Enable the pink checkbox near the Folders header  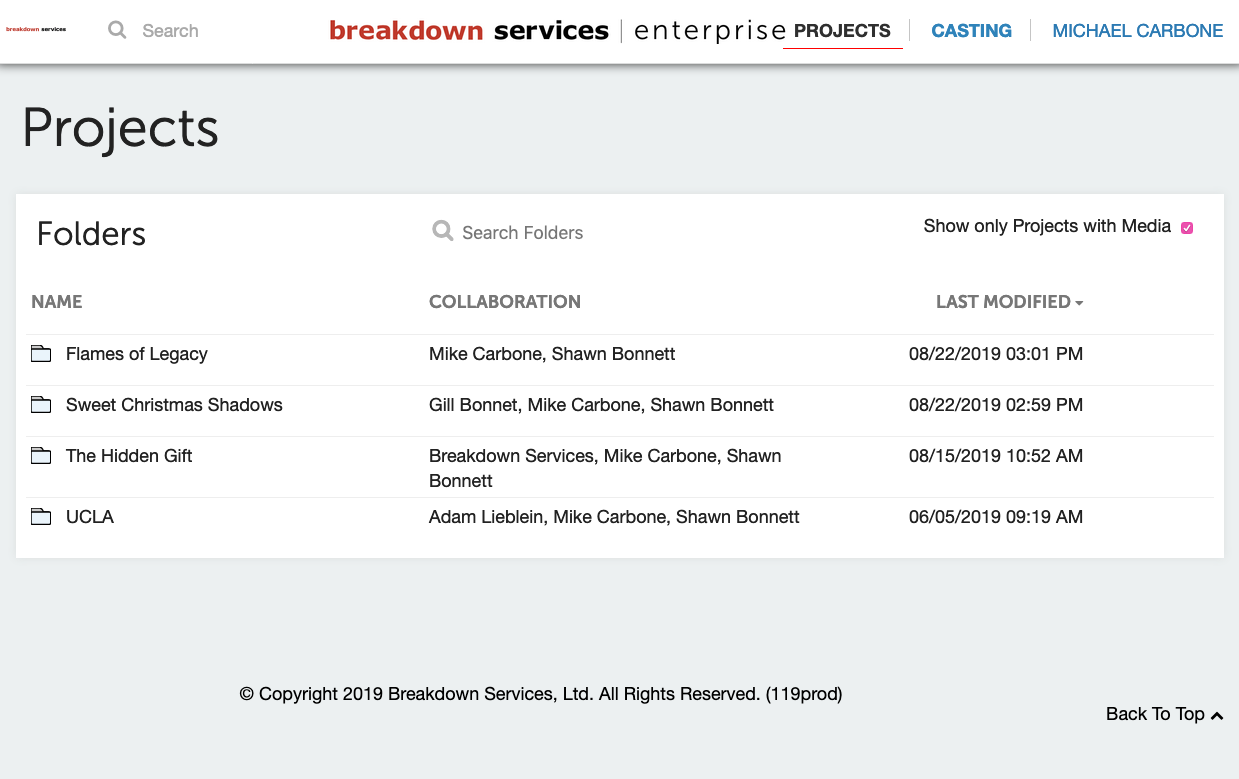pyautogui.click(x=1187, y=228)
